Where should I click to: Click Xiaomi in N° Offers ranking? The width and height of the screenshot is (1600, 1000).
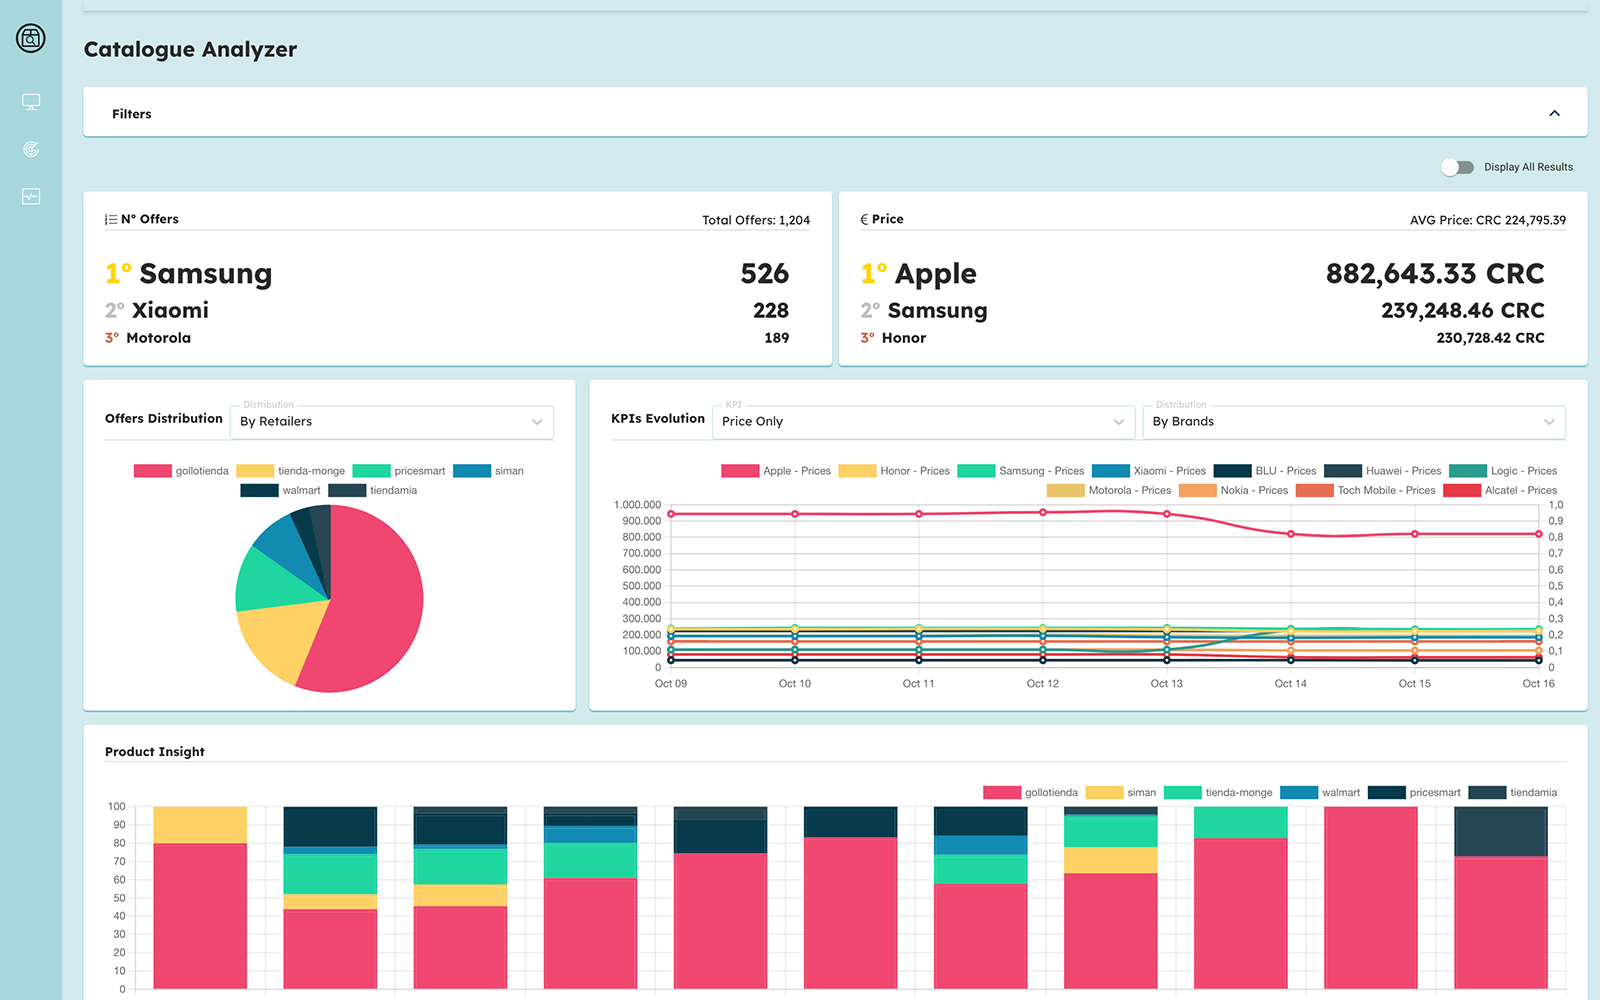click(x=170, y=310)
